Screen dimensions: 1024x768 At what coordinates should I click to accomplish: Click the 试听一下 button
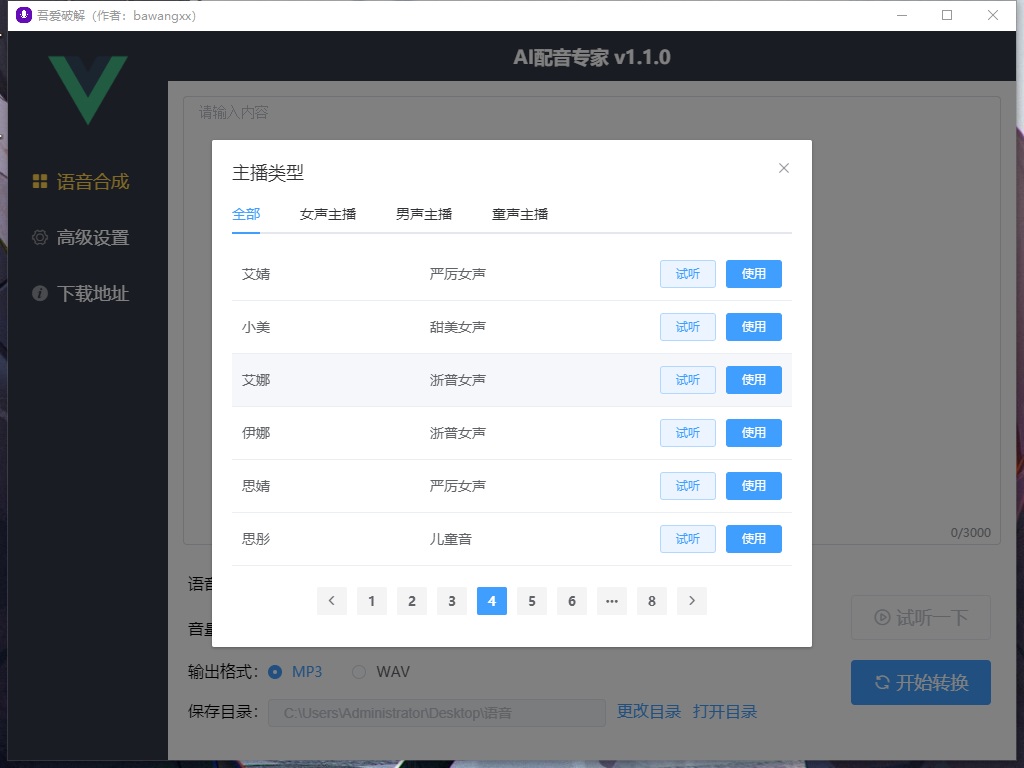pyautogui.click(x=921, y=617)
